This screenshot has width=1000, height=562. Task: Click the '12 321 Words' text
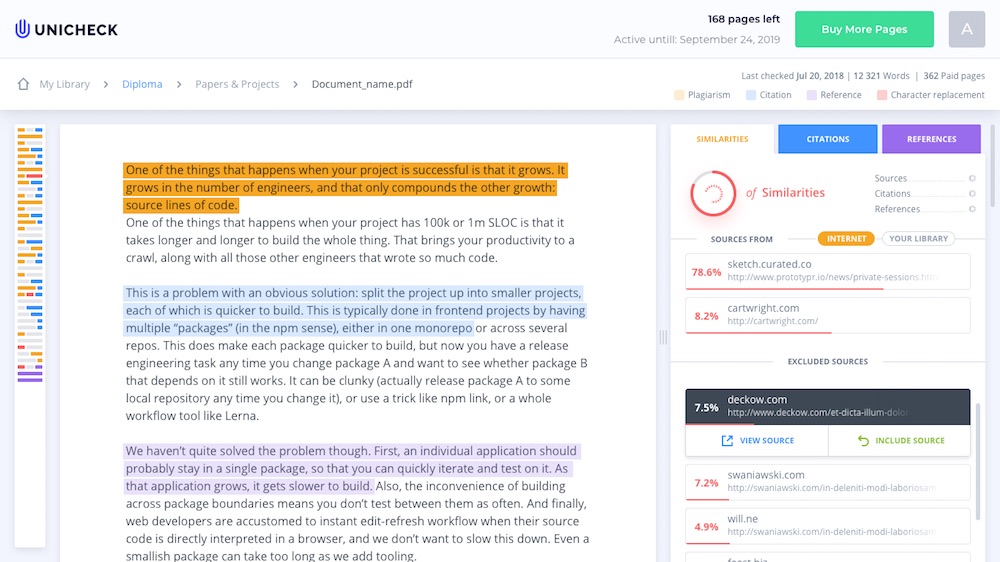tap(881, 76)
